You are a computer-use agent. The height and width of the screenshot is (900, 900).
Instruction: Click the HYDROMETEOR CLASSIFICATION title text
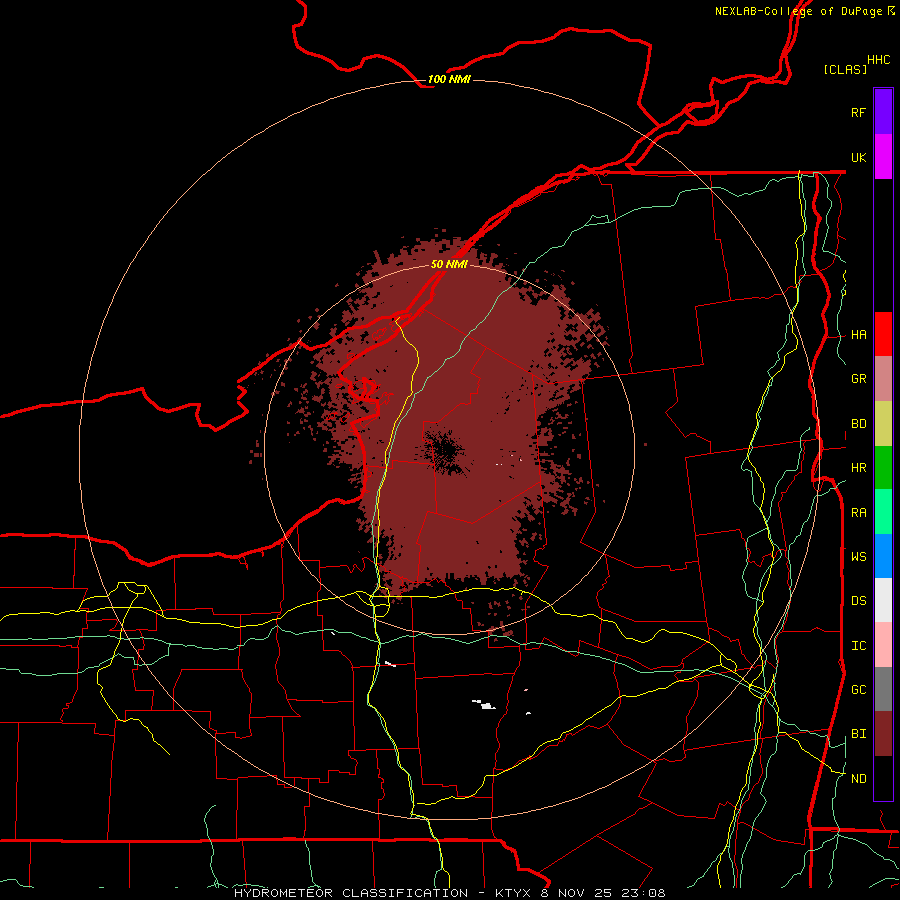pyautogui.click(x=351, y=893)
